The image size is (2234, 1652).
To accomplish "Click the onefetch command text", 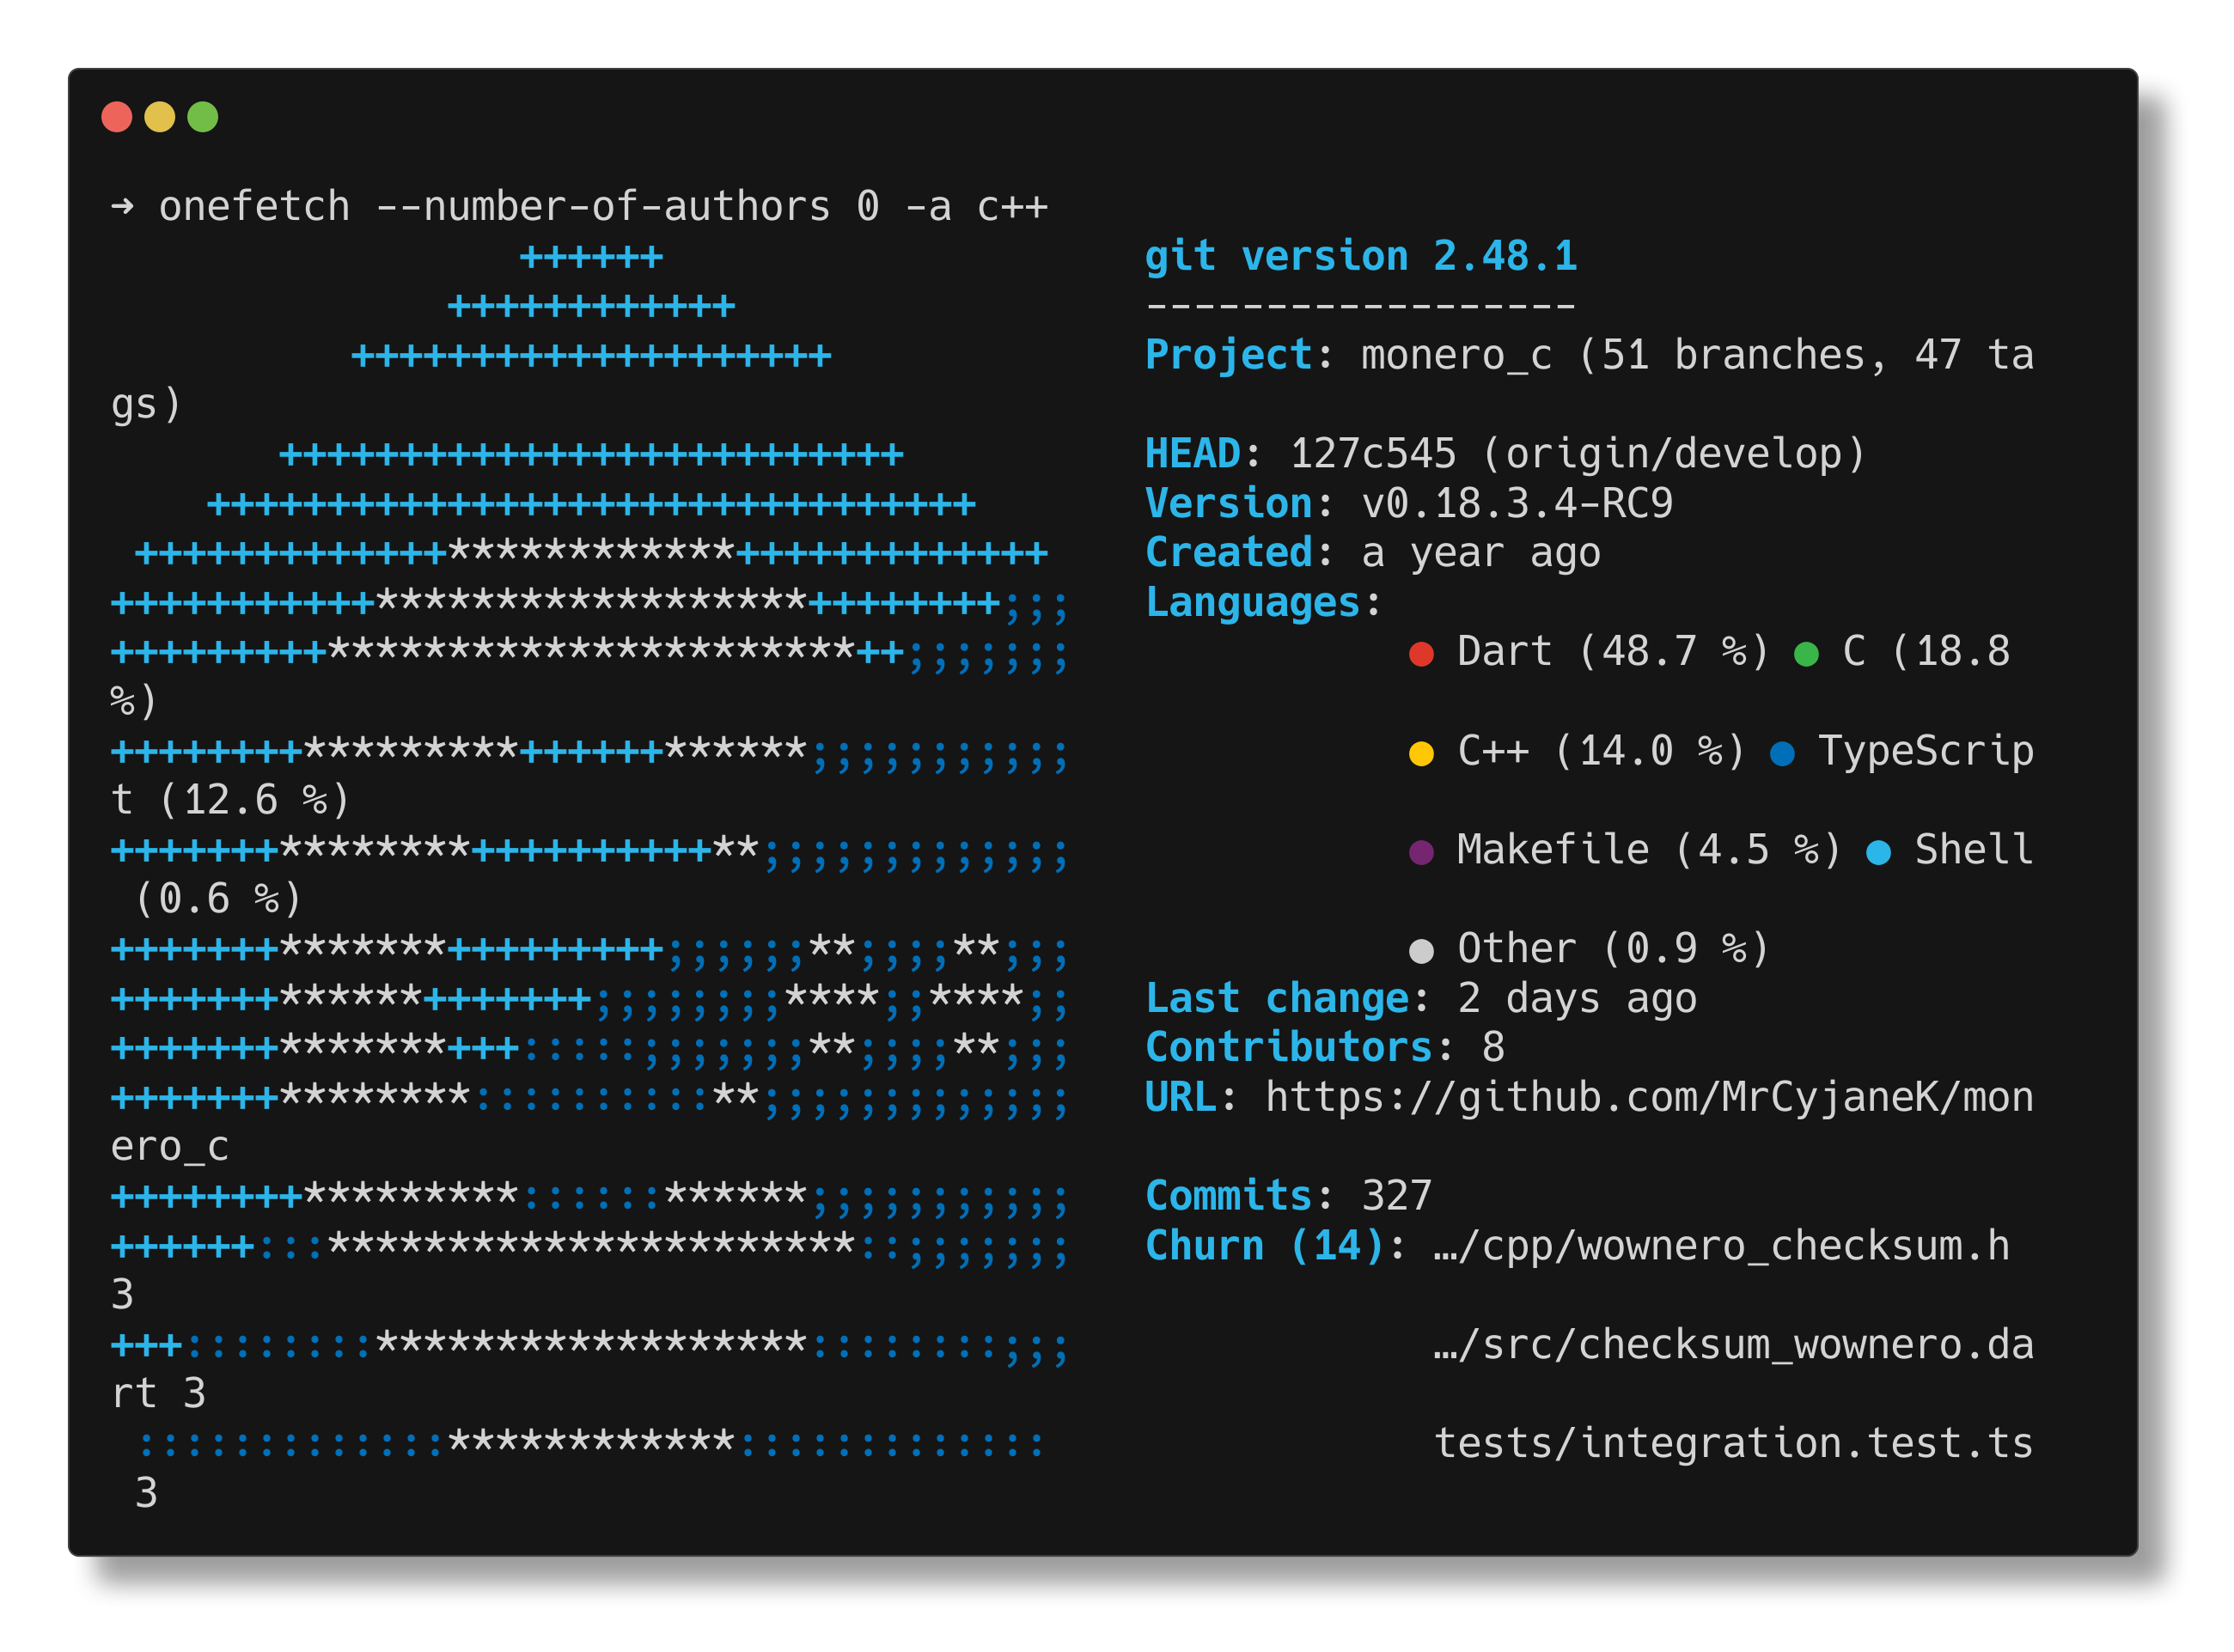I will (x=255, y=206).
